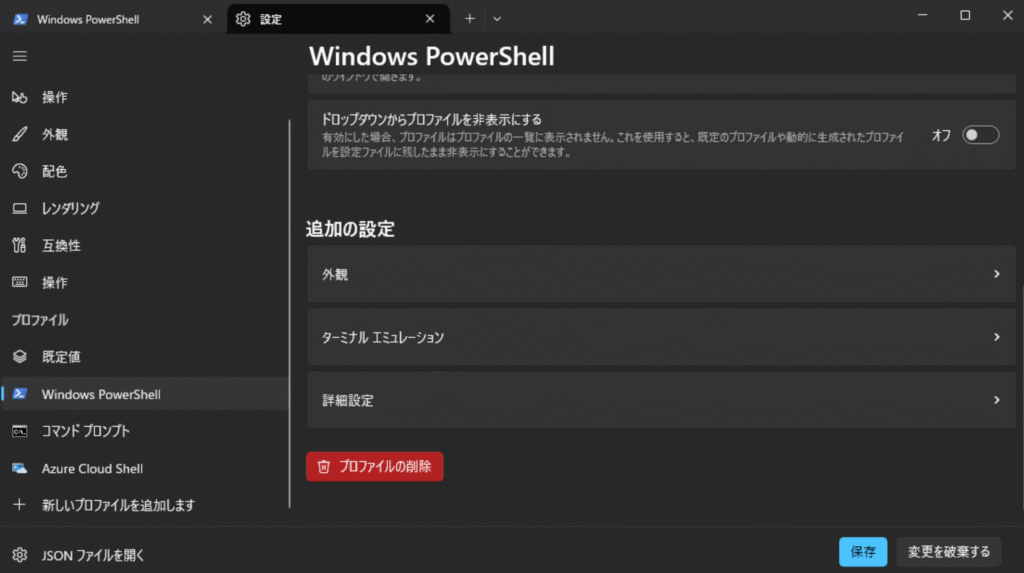This screenshot has width=1024, height=573.
Task: Expand the 外観 additional settings row
Action: (x=660, y=274)
